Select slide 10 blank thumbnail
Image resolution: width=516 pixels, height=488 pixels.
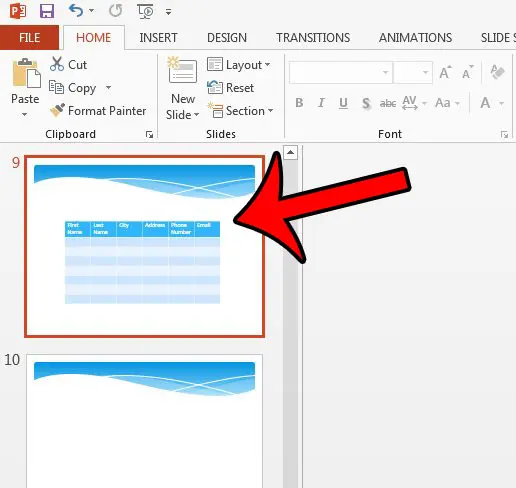(x=145, y=421)
